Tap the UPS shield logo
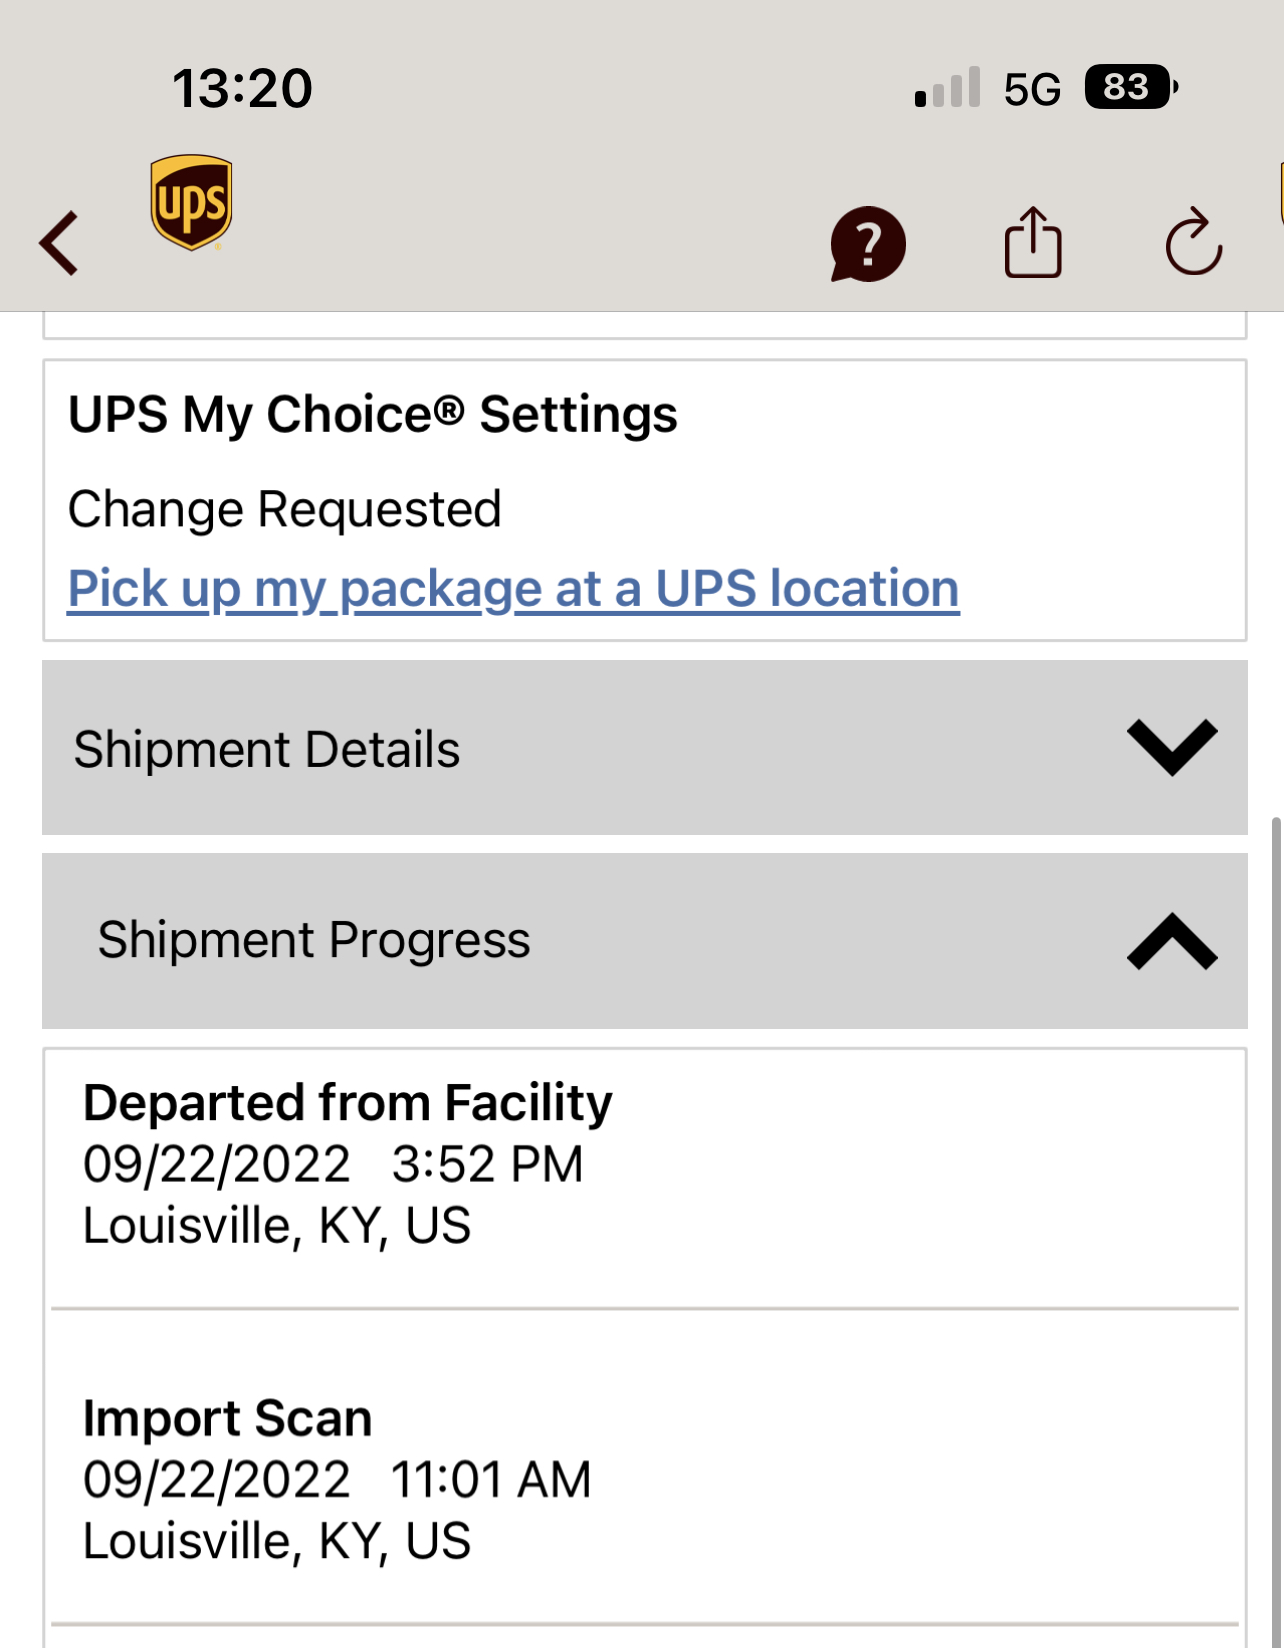This screenshot has width=1284, height=1648. pyautogui.click(x=191, y=202)
